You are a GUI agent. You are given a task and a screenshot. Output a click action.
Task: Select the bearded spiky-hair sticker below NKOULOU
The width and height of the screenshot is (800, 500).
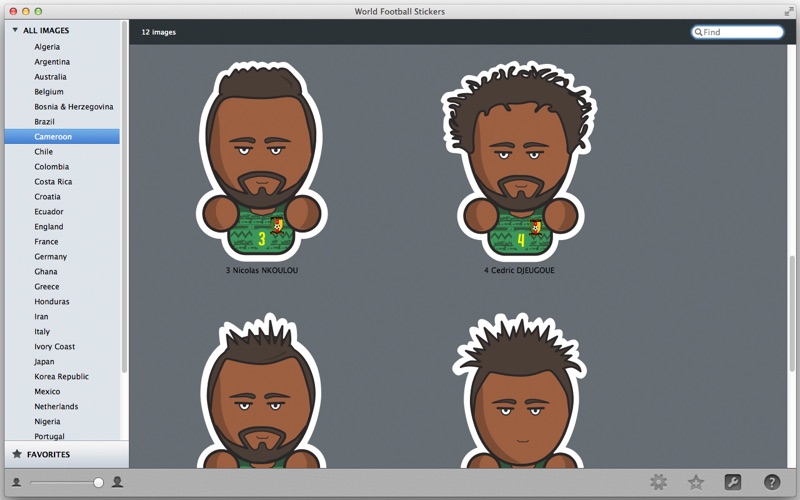[262, 391]
